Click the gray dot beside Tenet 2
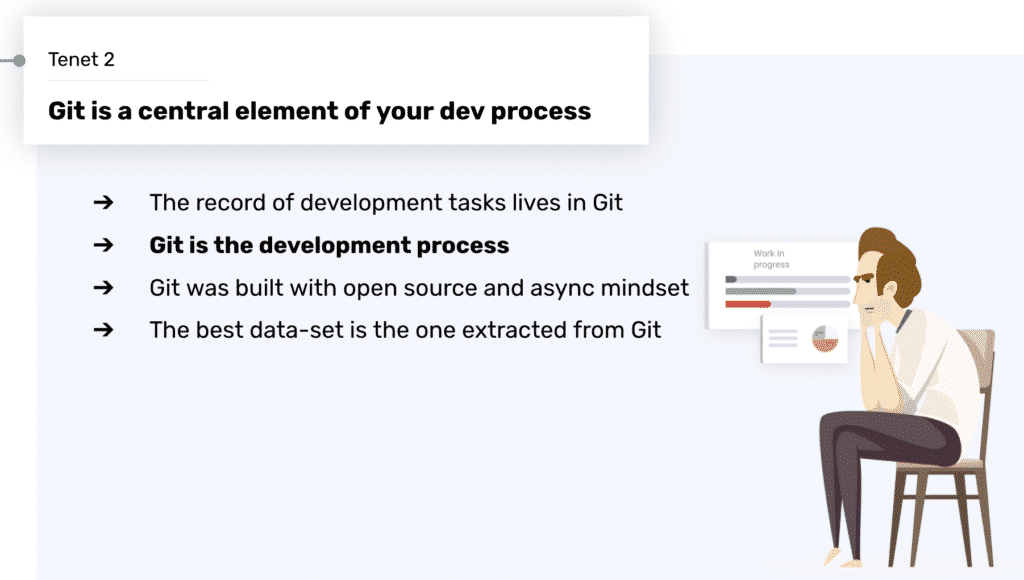This screenshot has height=580, width=1024. click(18, 61)
